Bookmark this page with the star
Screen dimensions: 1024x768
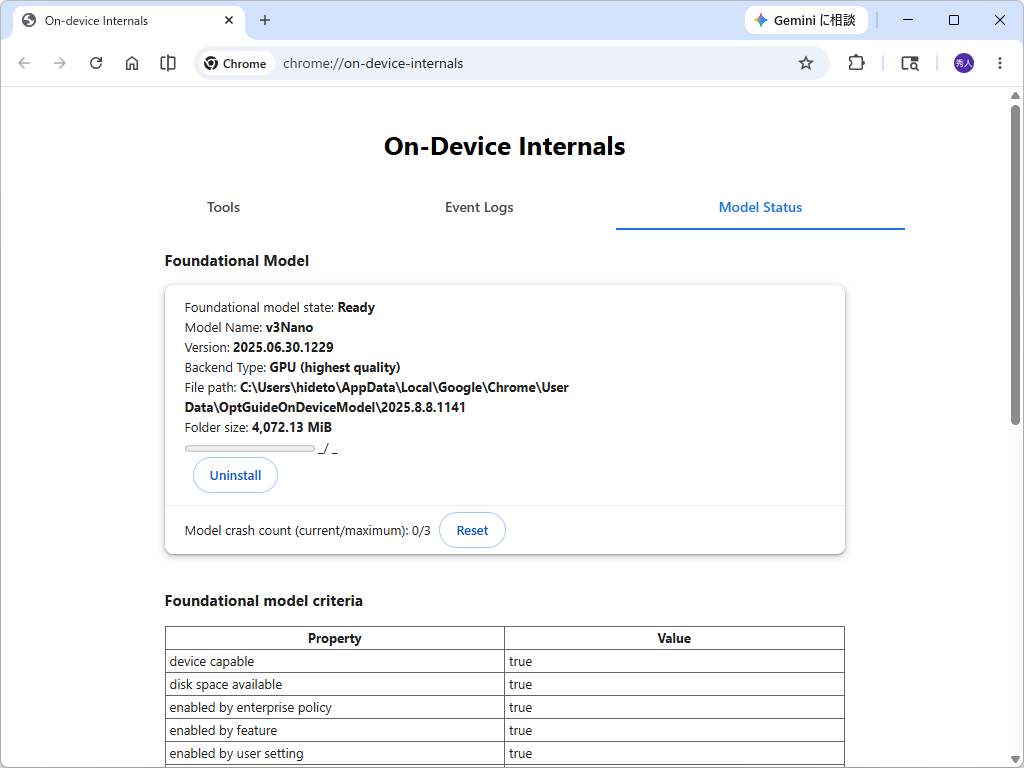(806, 63)
